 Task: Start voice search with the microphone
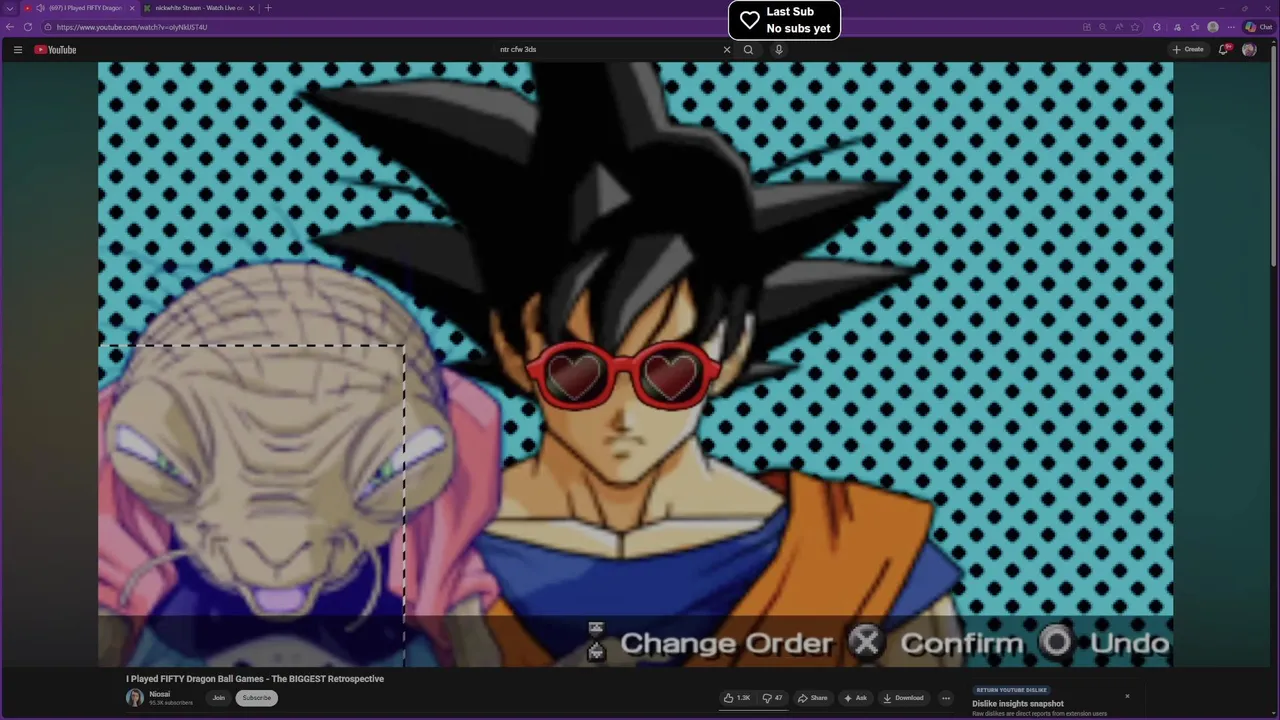click(779, 49)
